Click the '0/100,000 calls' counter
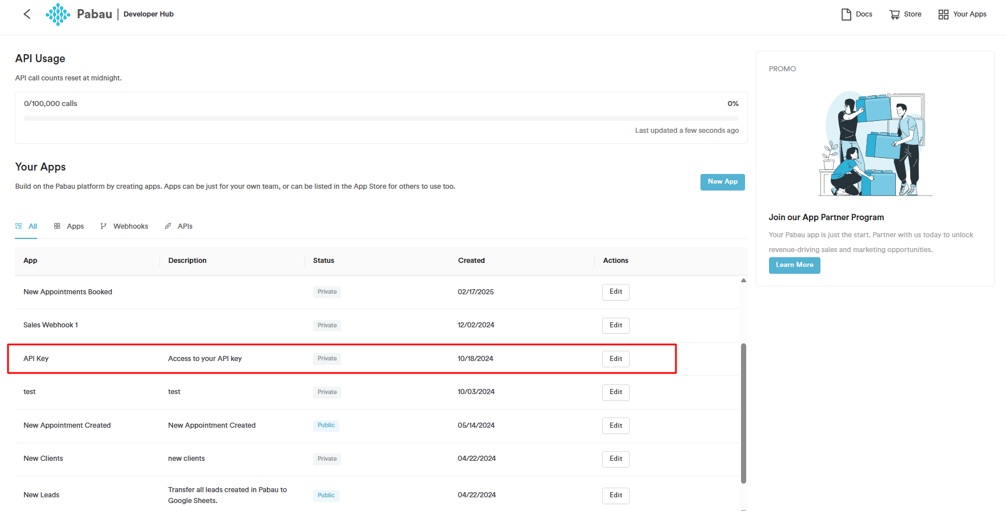Image resolution: width=1005 pixels, height=511 pixels. [51, 103]
